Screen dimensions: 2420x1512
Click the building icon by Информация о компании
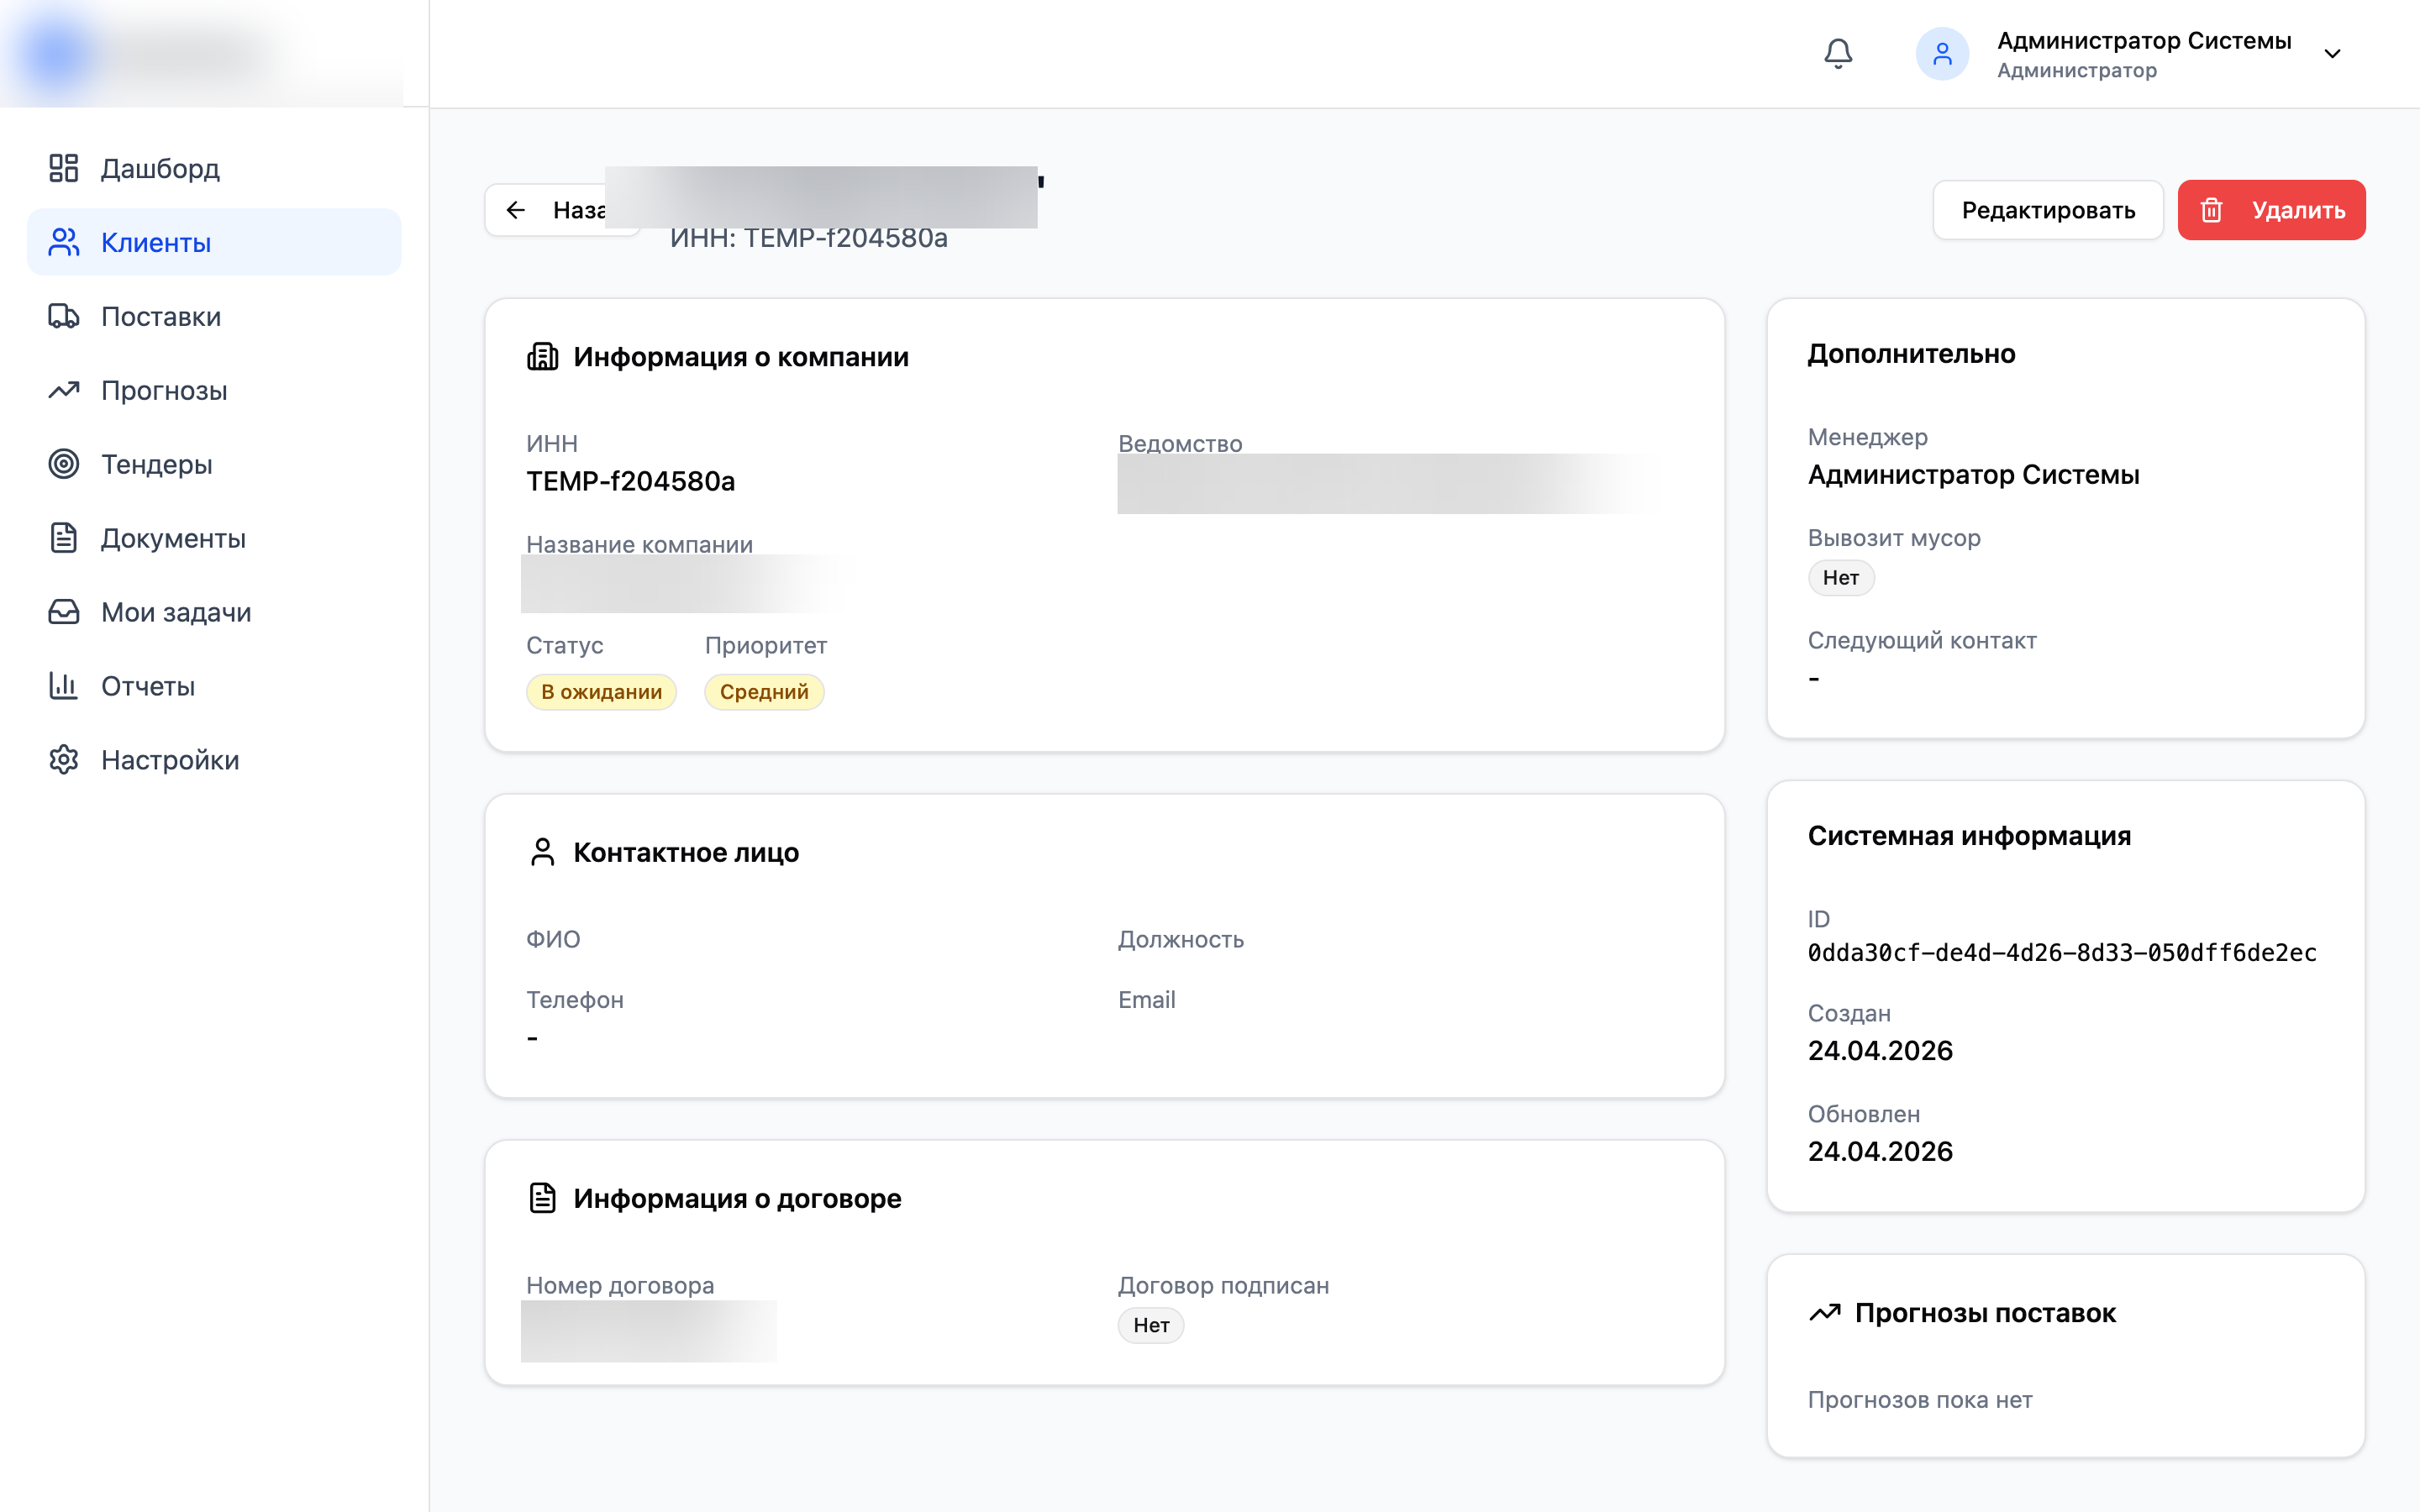(542, 356)
